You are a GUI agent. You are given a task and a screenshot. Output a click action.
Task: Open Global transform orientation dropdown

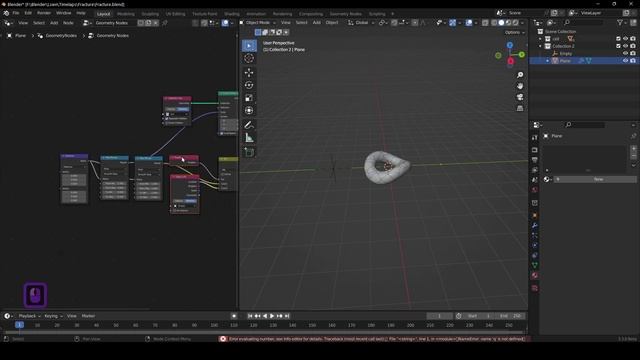[x=361, y=23]
